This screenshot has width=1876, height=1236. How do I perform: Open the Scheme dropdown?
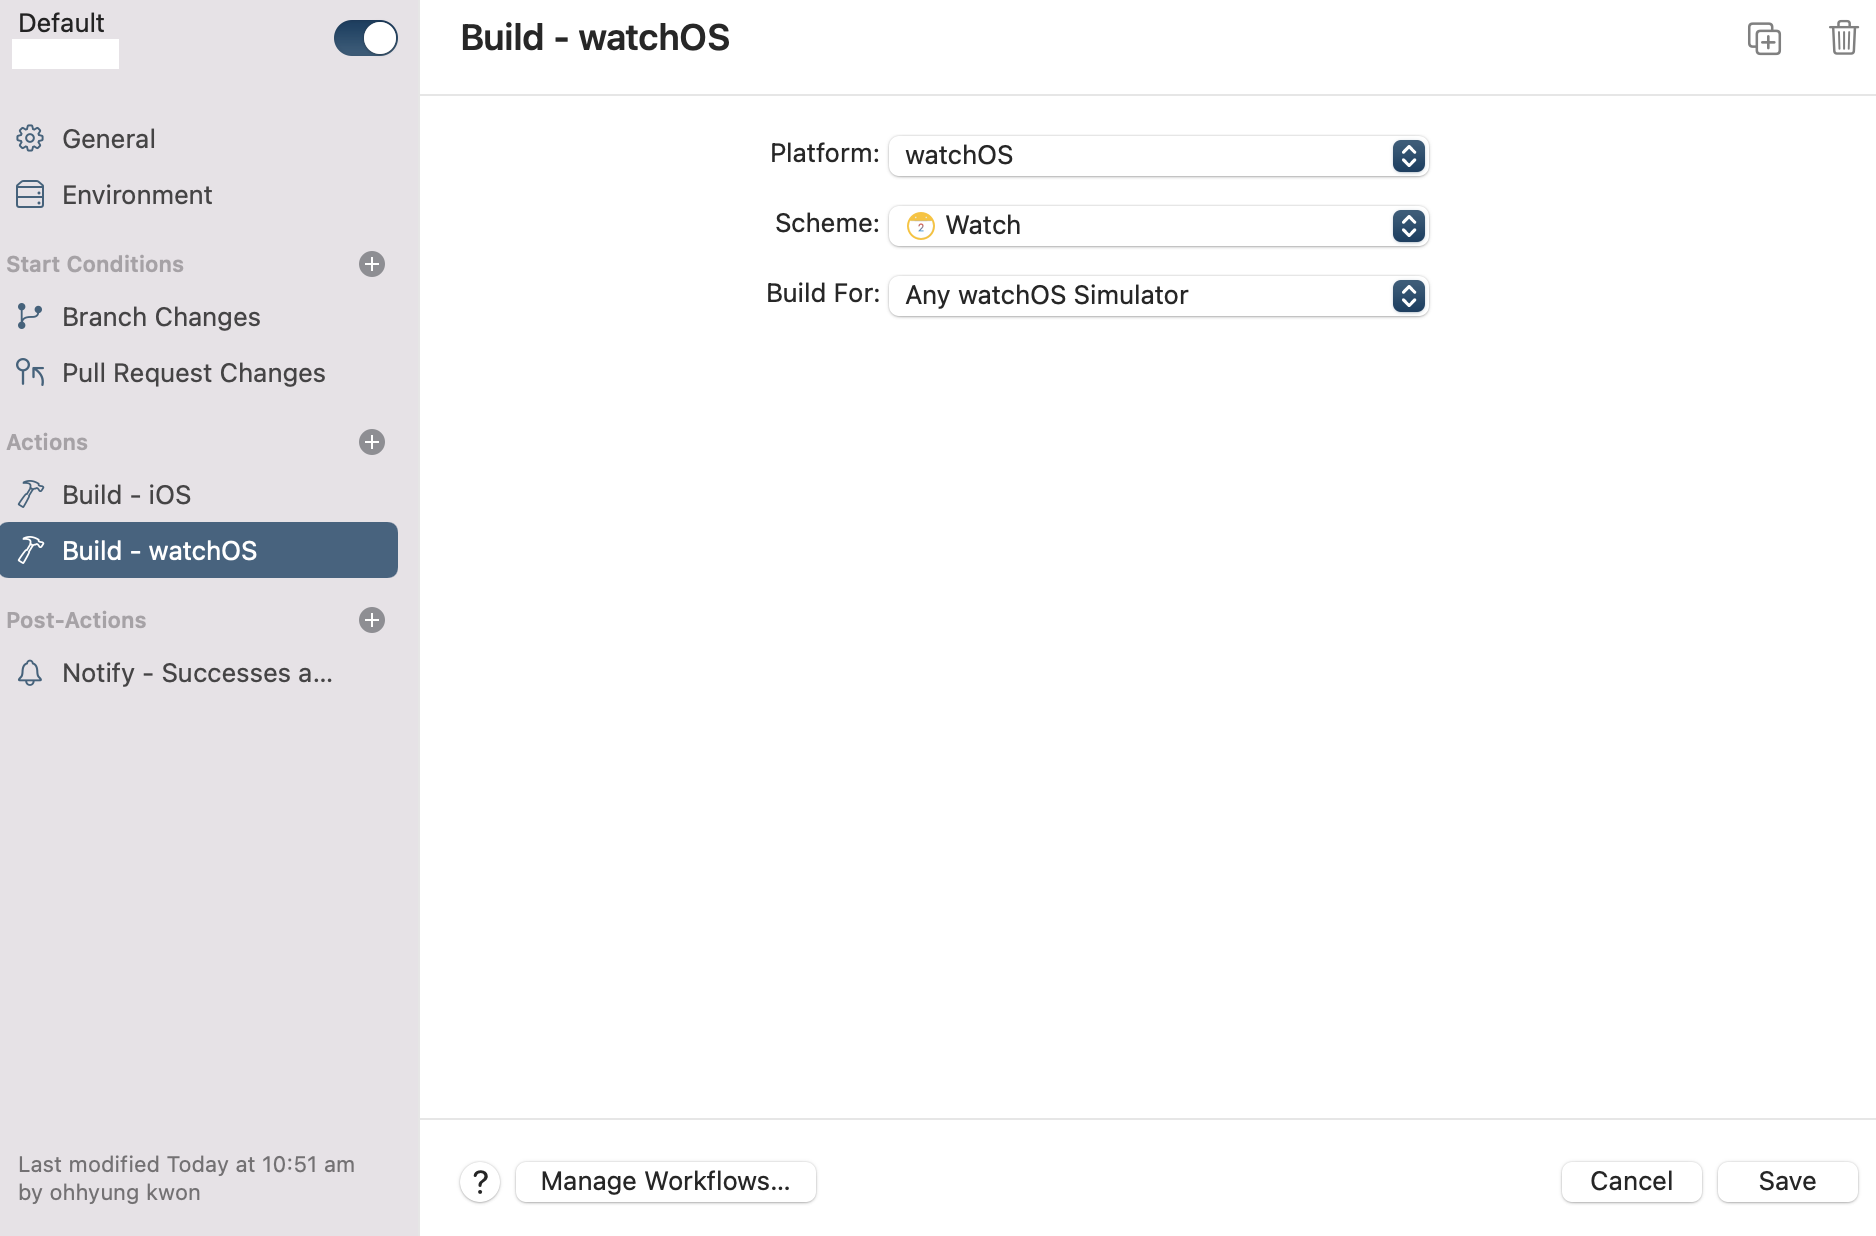pyautogui.click(x=1158, y=226)
